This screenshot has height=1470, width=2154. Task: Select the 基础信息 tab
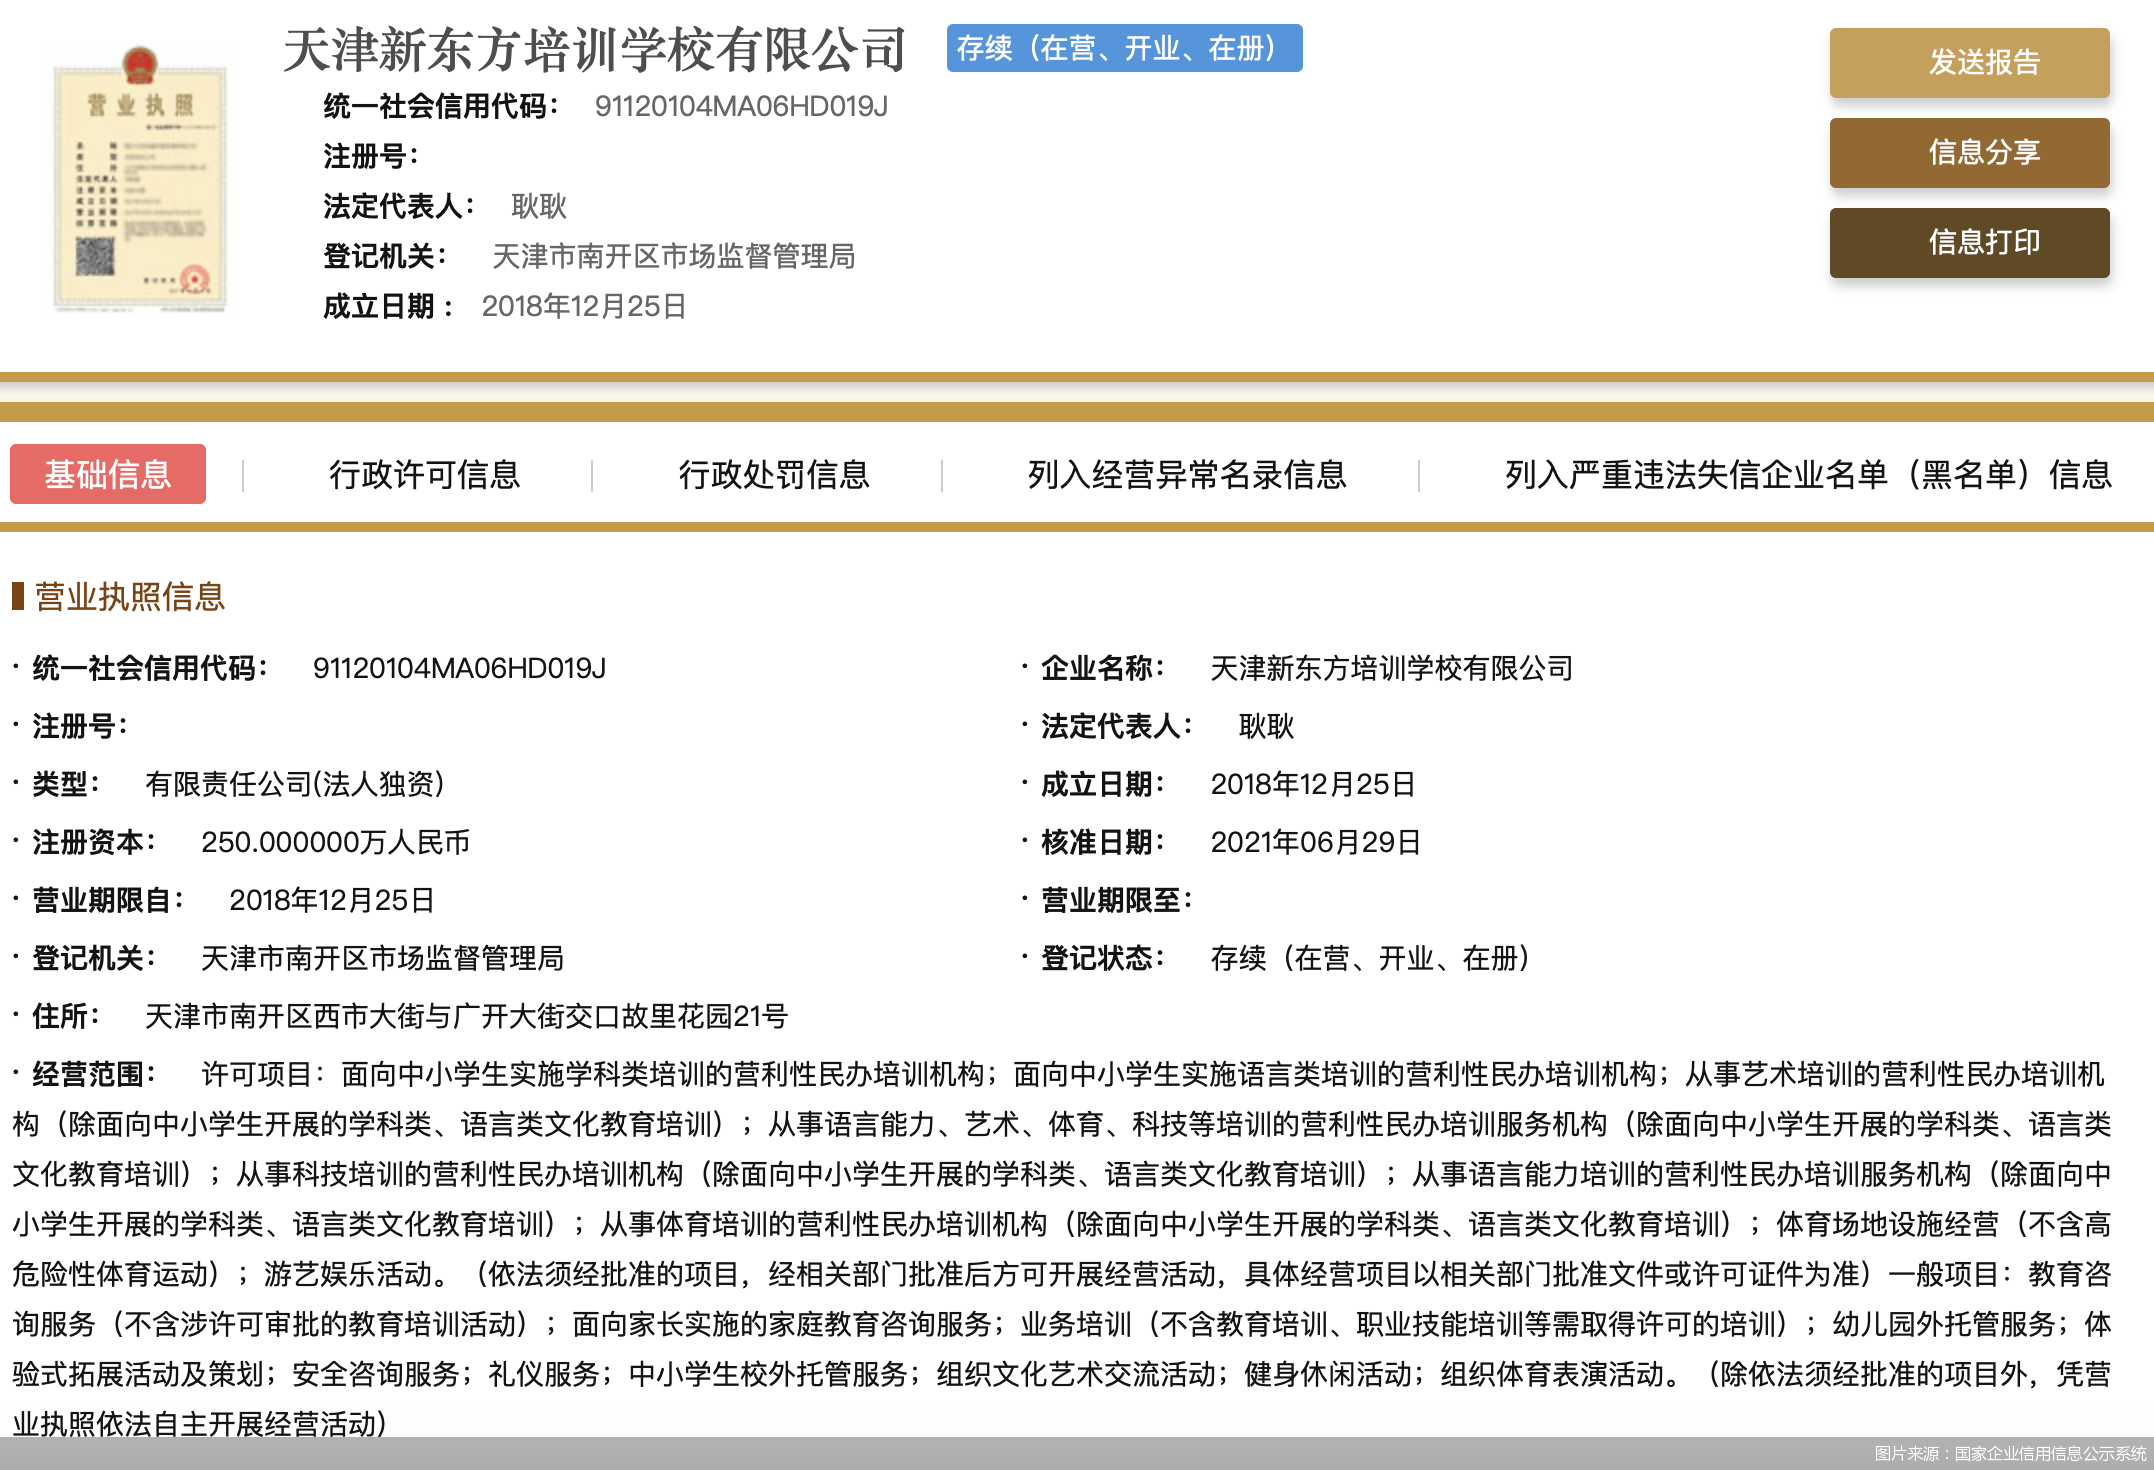pos(108,474)
